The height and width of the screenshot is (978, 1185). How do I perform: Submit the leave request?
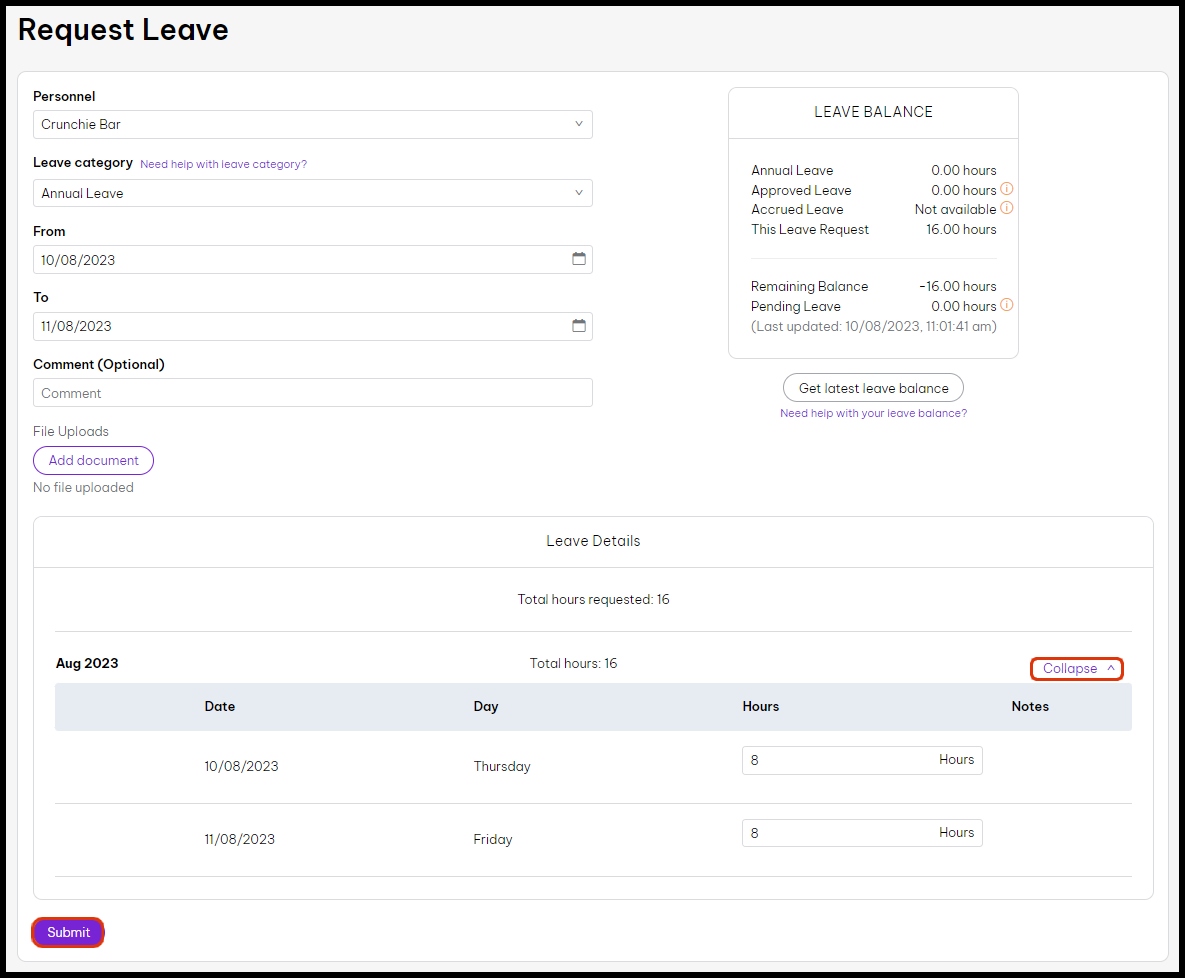pyautogui.click(x=68, y=932)
